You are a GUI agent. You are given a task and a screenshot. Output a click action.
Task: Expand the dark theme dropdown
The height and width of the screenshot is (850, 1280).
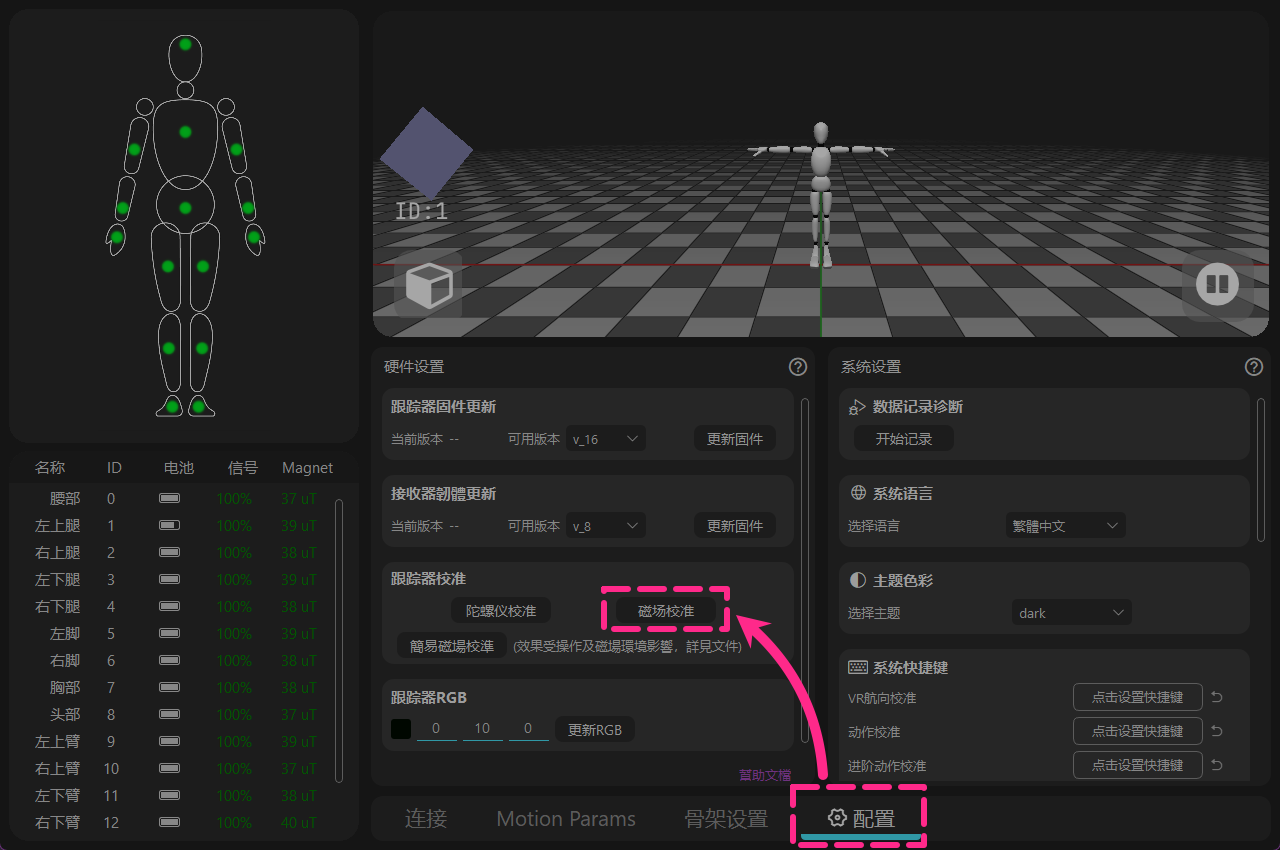click(x=1072, y=612)
